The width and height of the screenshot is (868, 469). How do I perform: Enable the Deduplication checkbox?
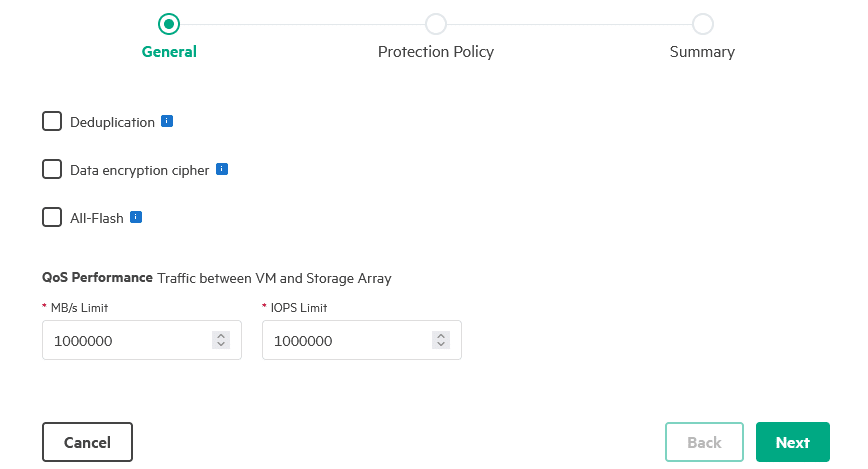52,121
